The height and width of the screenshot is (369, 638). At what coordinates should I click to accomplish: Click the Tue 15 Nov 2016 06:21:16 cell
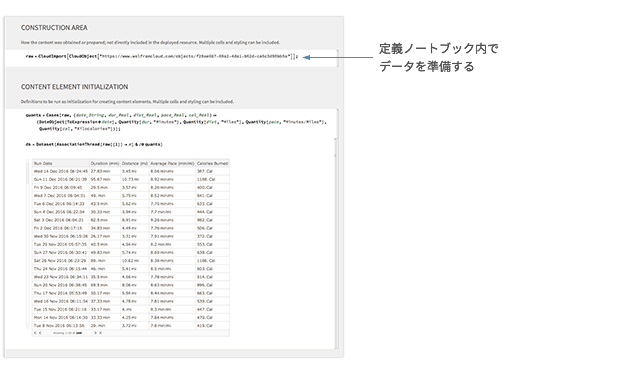coord(61,310)
